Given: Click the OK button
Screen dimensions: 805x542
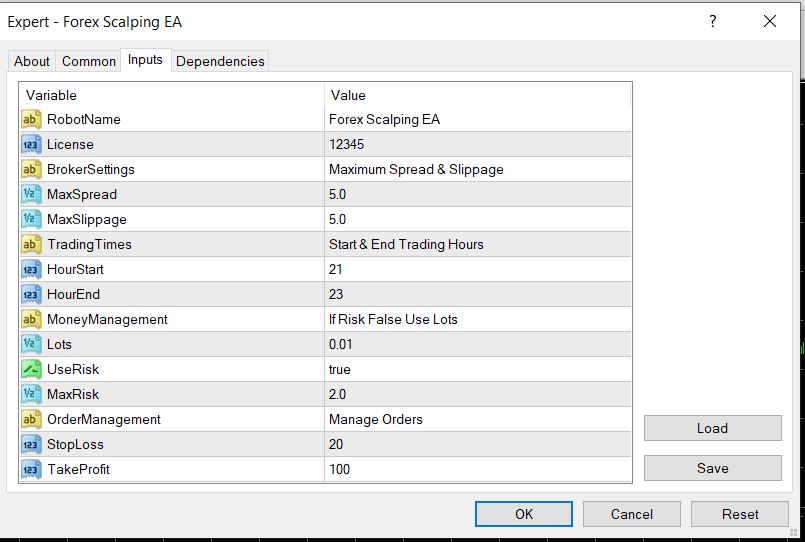Looking at the screenshot, I should click(524, 514).
